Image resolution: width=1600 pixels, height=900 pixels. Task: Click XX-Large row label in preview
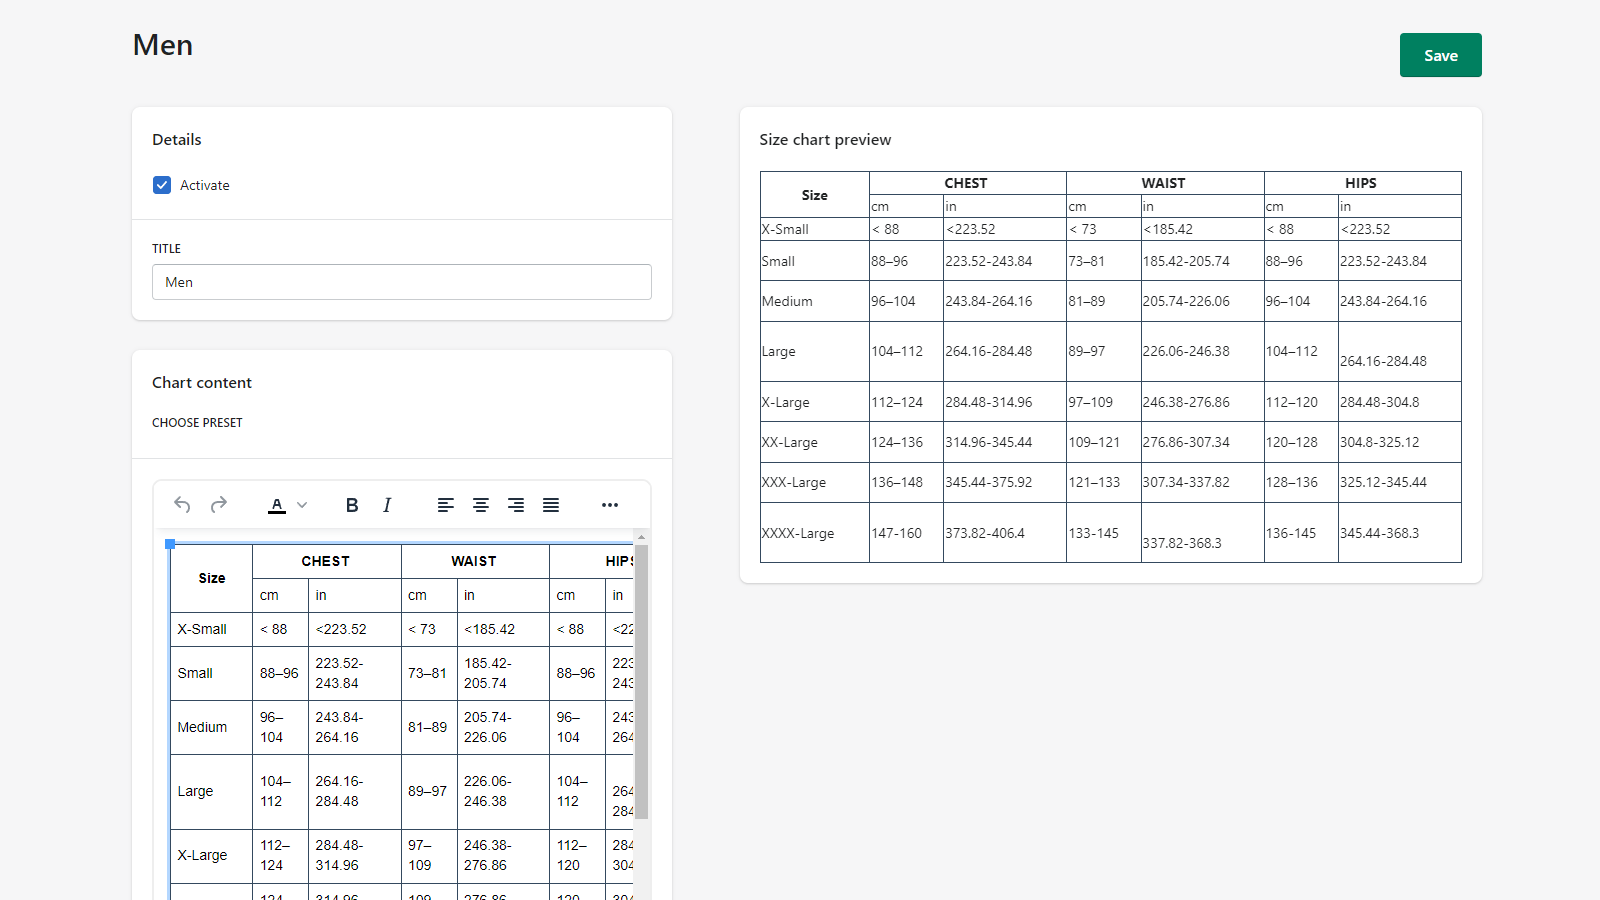[790, 442]
